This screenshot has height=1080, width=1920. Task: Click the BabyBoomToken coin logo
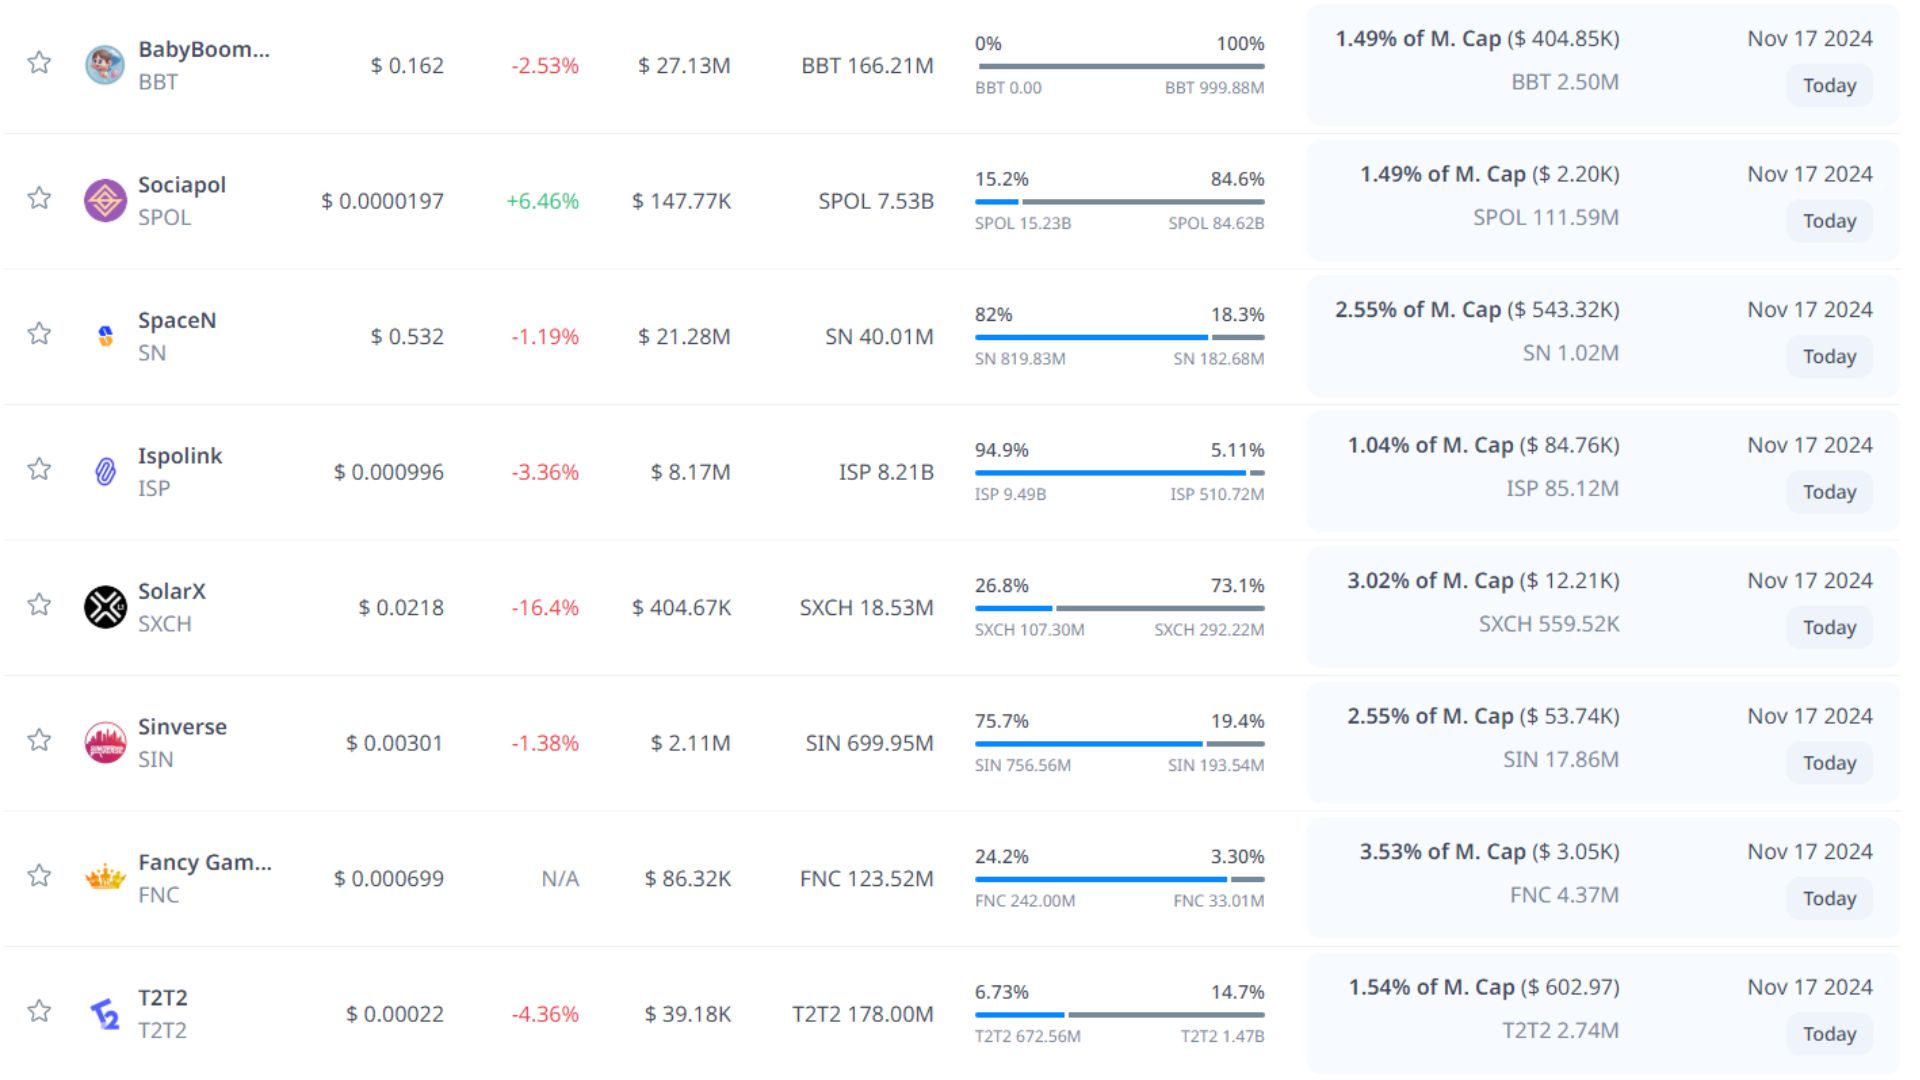pos(105,65)
